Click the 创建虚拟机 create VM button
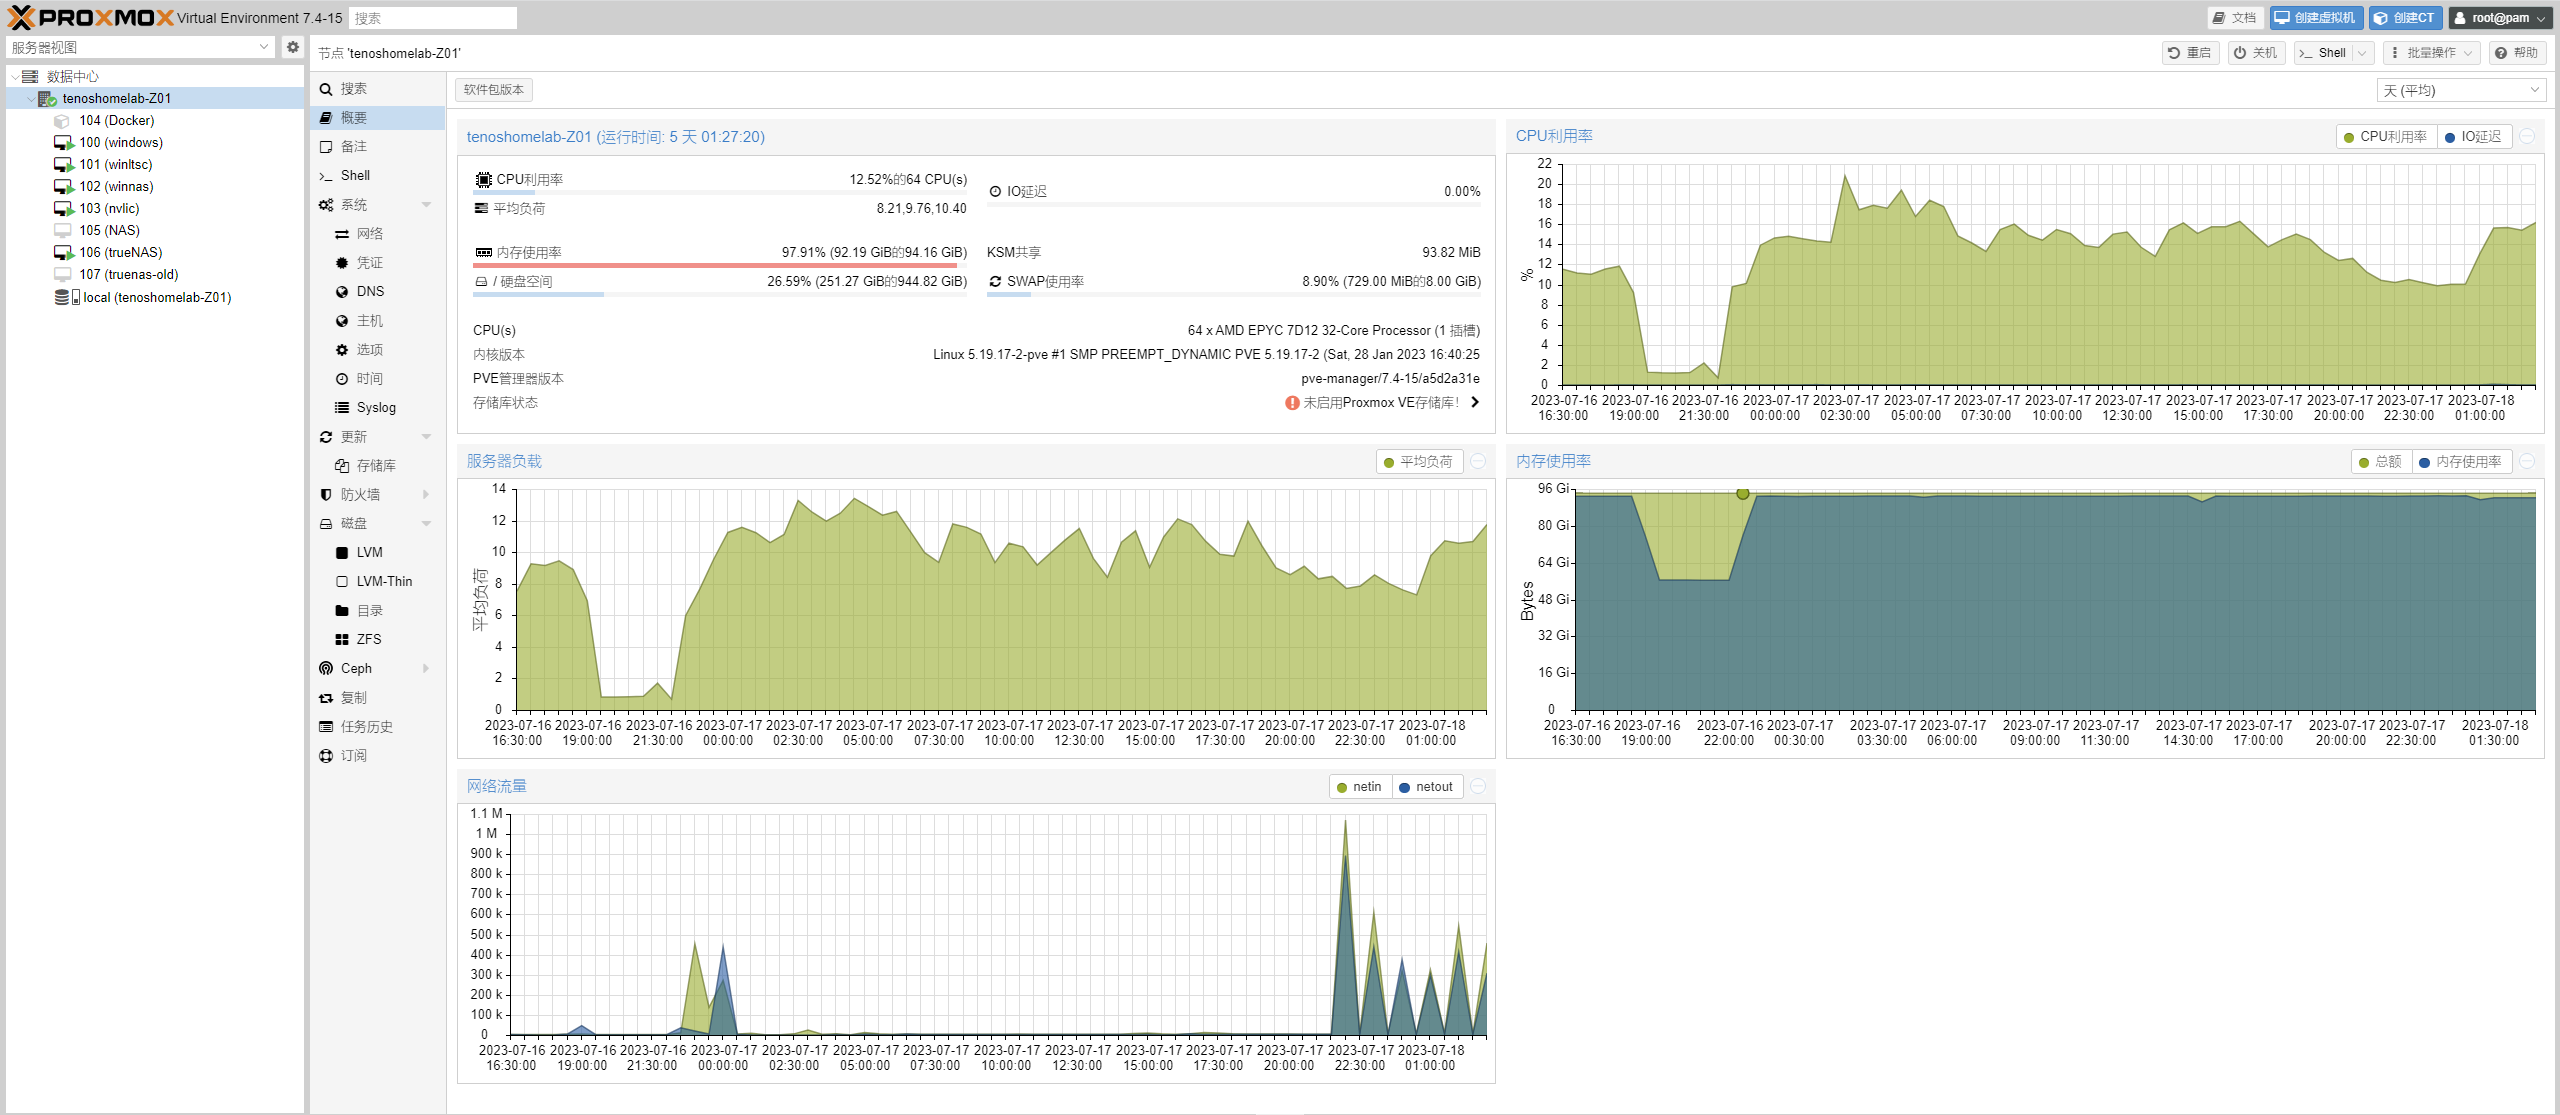This screenshot has width=2560, height=1115. tap(2317, 18)
